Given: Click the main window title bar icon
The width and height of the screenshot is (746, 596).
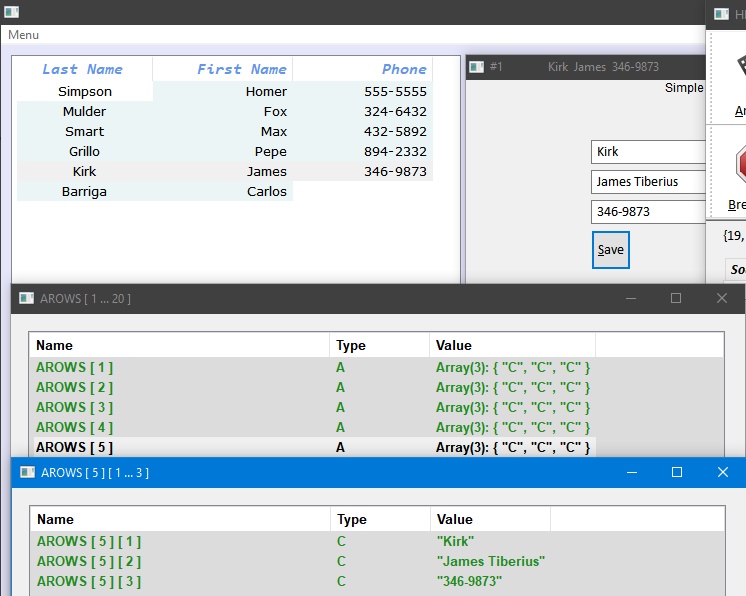Looking at the screenshot, I should (x=11, y=12).
